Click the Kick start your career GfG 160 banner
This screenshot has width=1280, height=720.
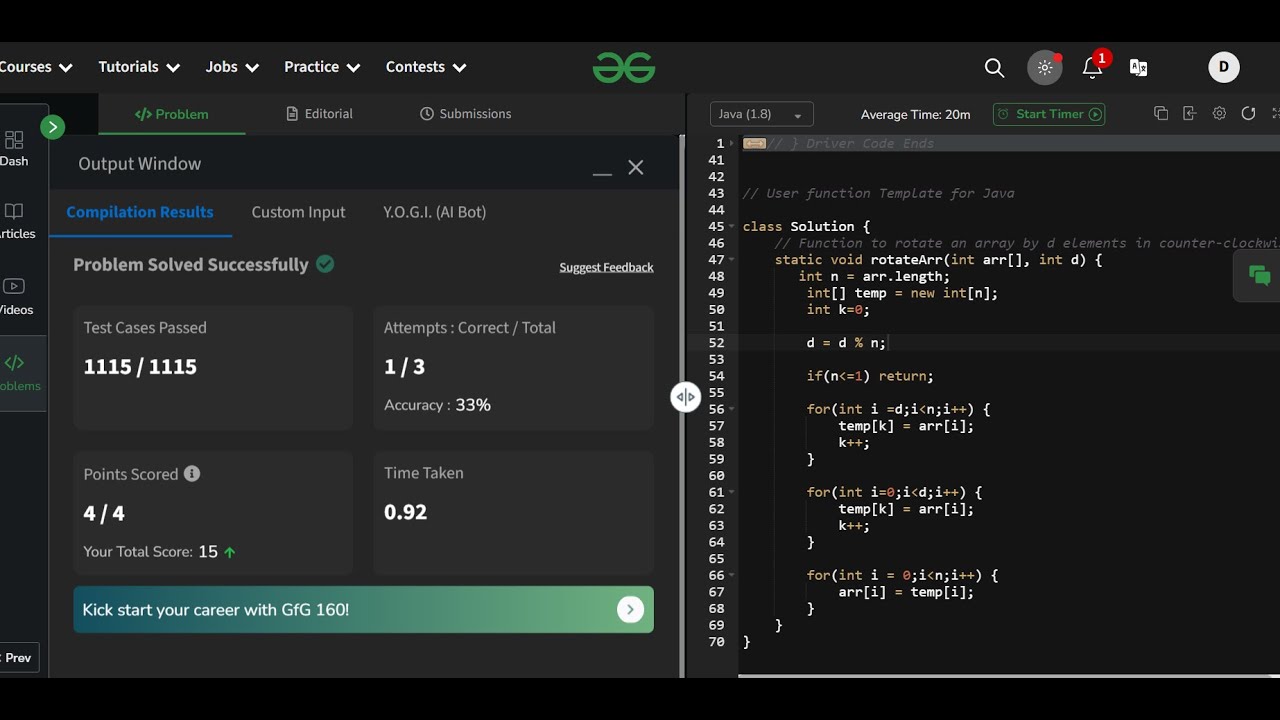point(364,609)
